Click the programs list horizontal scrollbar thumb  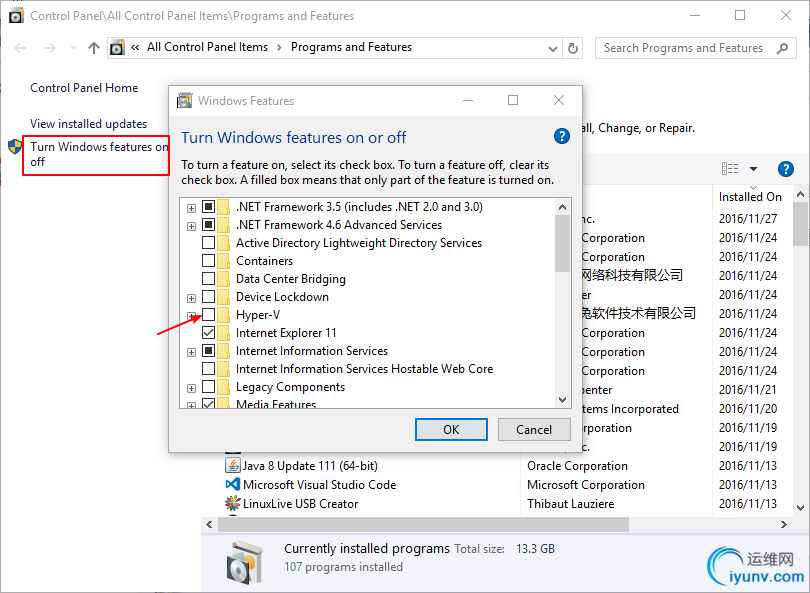point(424,524)
